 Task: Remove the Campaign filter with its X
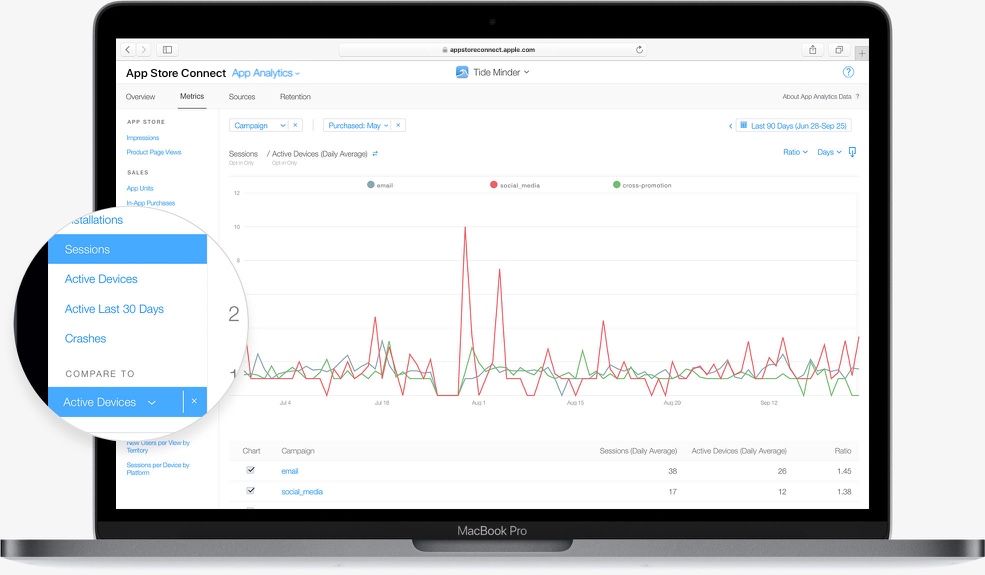point(295,126)
